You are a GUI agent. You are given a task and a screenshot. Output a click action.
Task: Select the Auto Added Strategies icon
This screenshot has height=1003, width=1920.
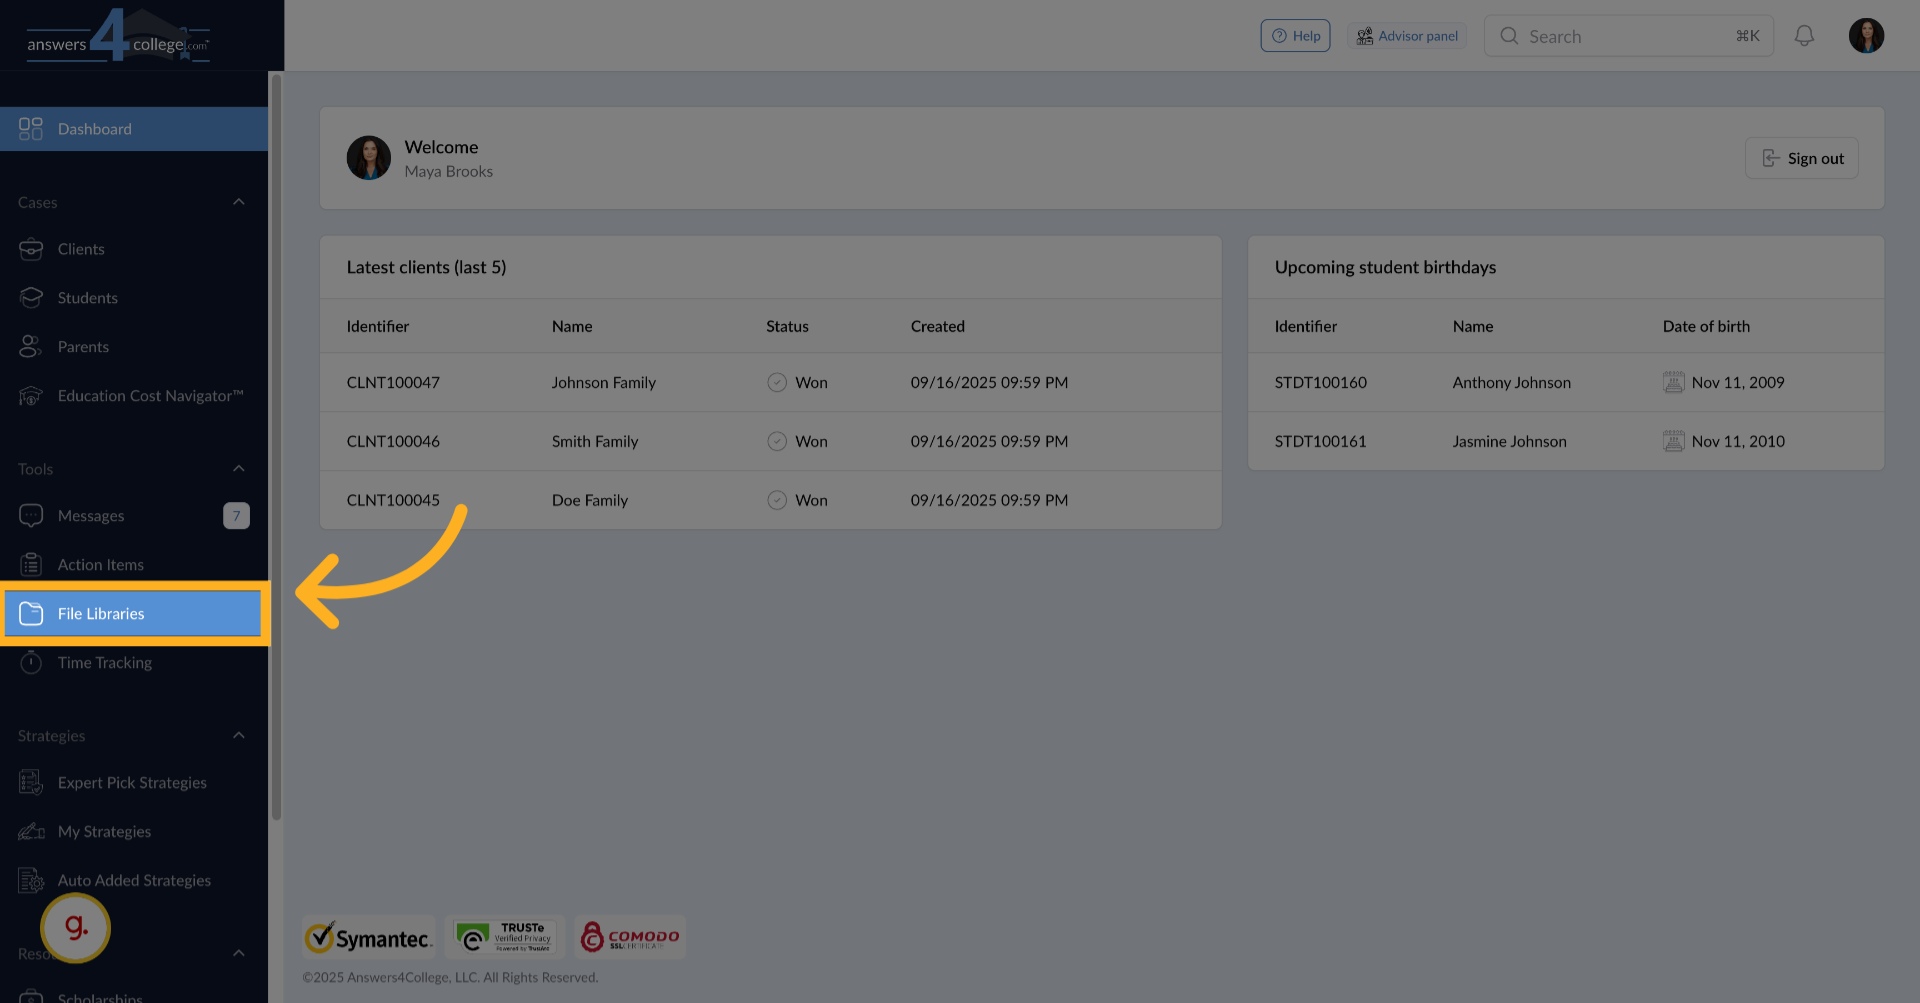coord(29,880)
